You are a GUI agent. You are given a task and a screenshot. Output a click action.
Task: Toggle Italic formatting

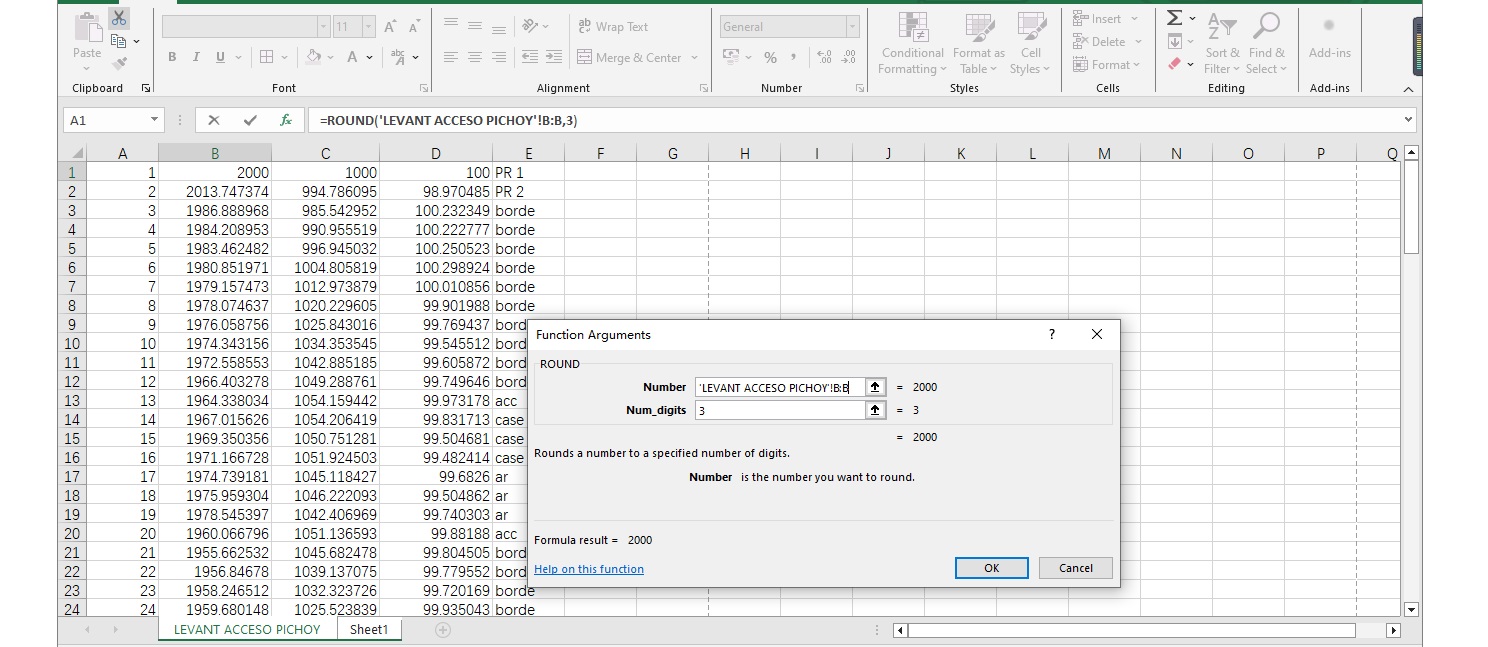[x=196, y=58]
